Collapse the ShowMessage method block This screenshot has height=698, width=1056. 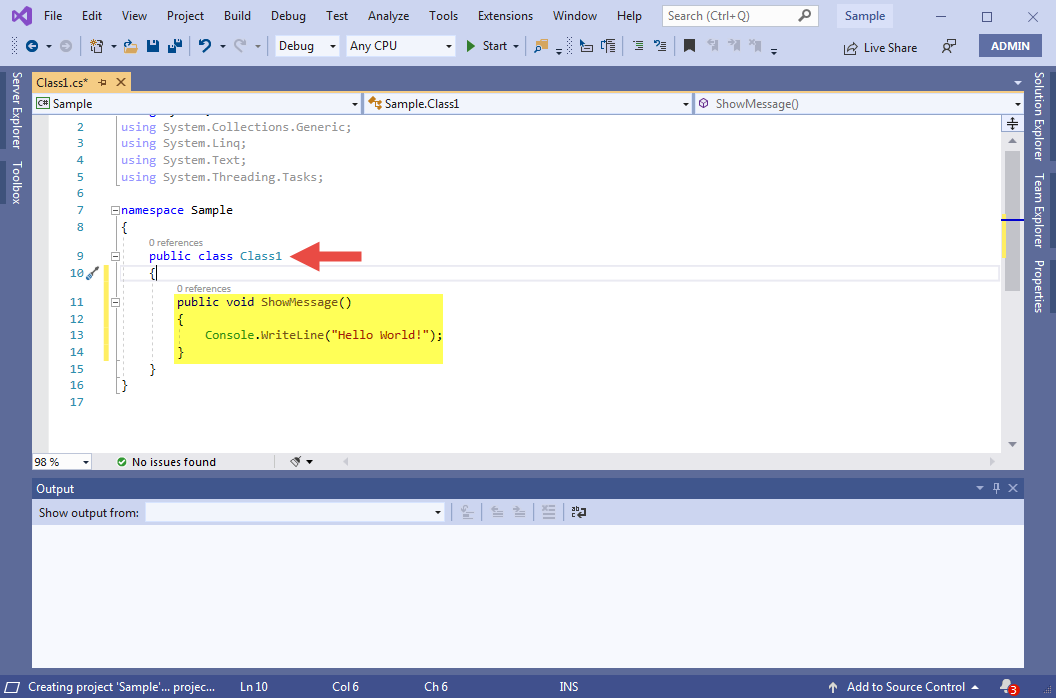coord(116,302)
